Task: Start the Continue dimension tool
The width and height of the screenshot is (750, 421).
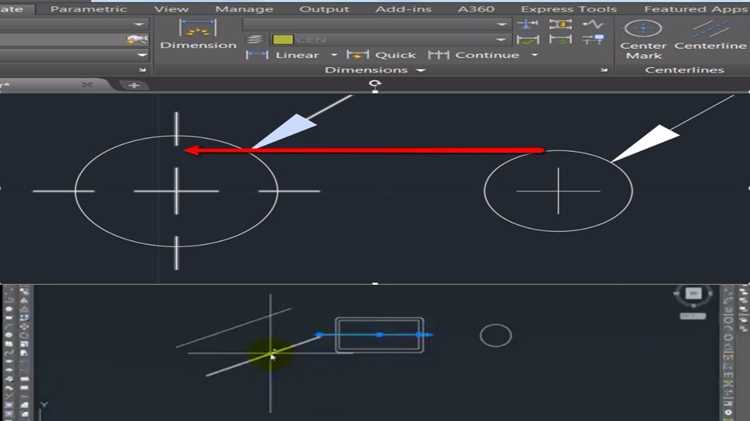Action: point(474,55)
